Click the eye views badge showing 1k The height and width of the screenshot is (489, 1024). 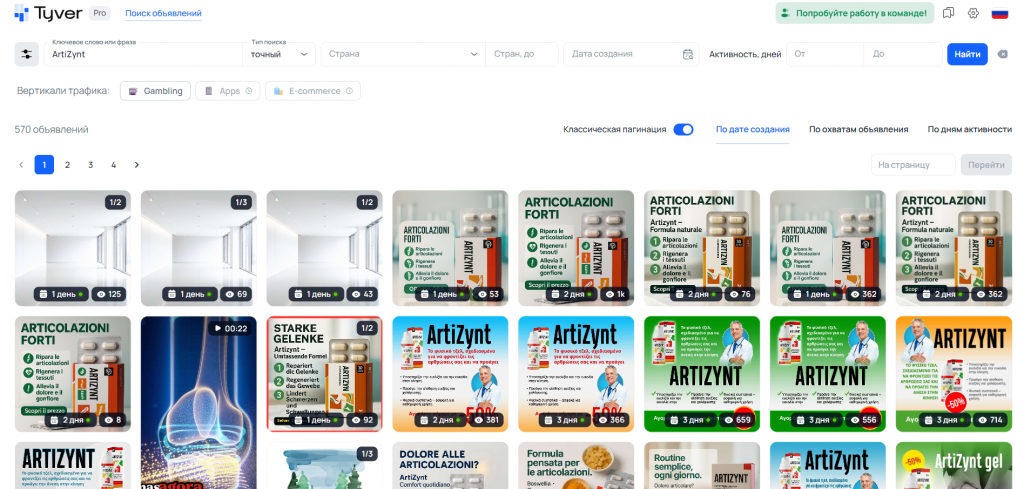tap(613, 294)
